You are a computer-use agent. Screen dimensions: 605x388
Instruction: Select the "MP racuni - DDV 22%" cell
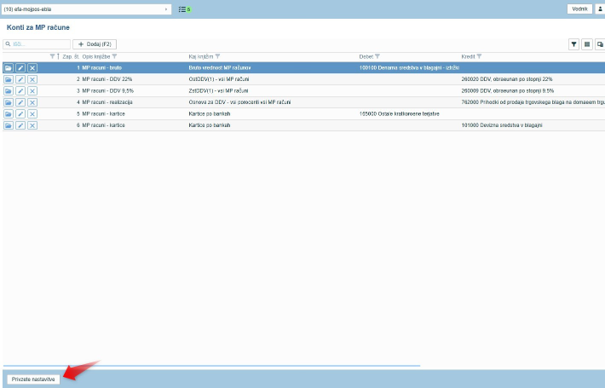click(107, 79)
